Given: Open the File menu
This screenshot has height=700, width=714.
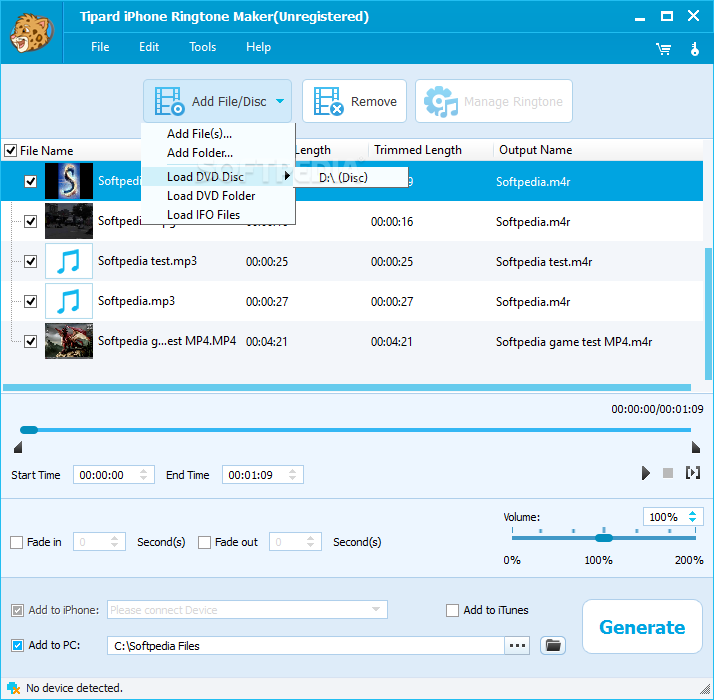Looking at the screenshot, I should [100, 47].
